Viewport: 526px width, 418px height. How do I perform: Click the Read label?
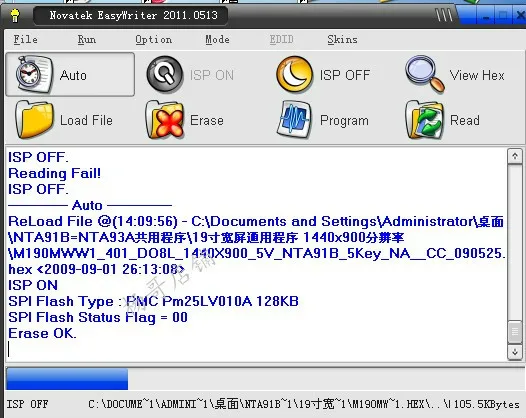click(465, 120)
